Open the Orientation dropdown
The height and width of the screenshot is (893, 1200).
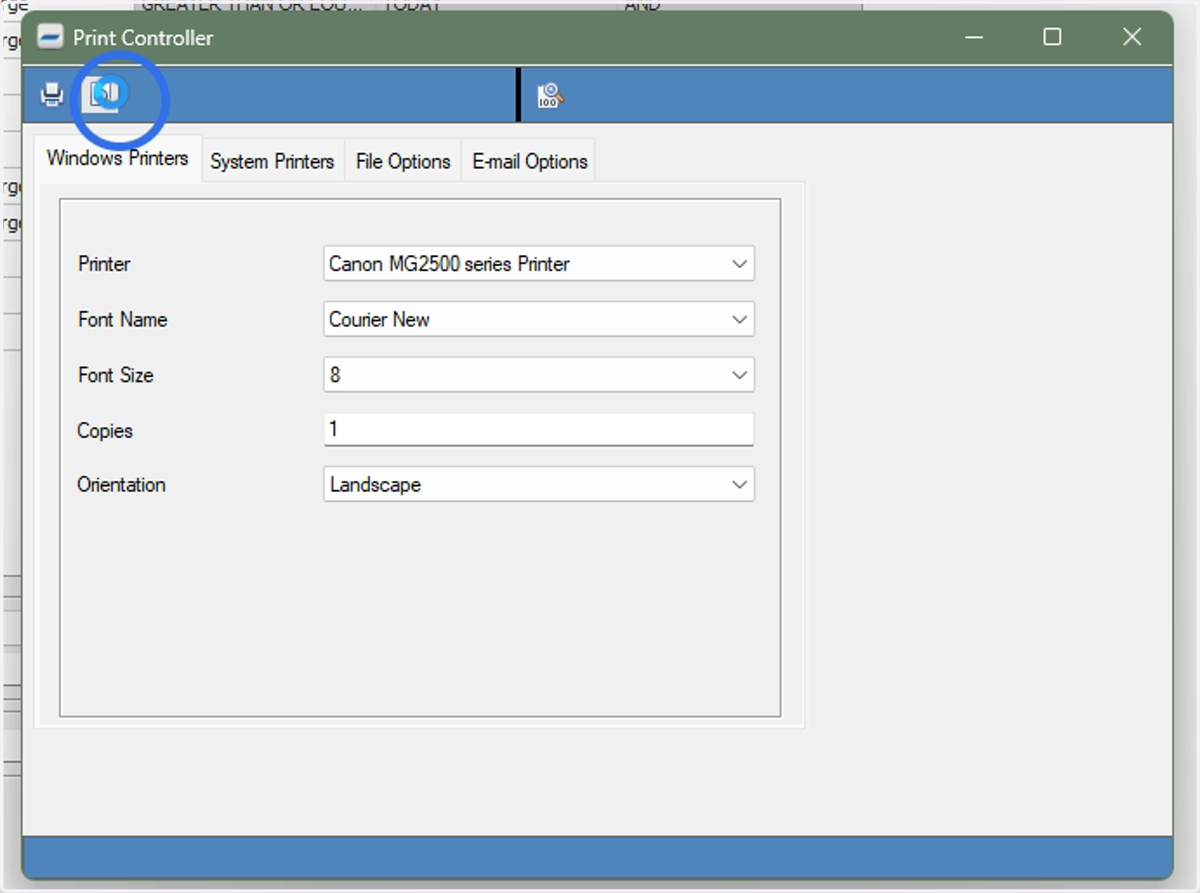[x=739, y=484]
